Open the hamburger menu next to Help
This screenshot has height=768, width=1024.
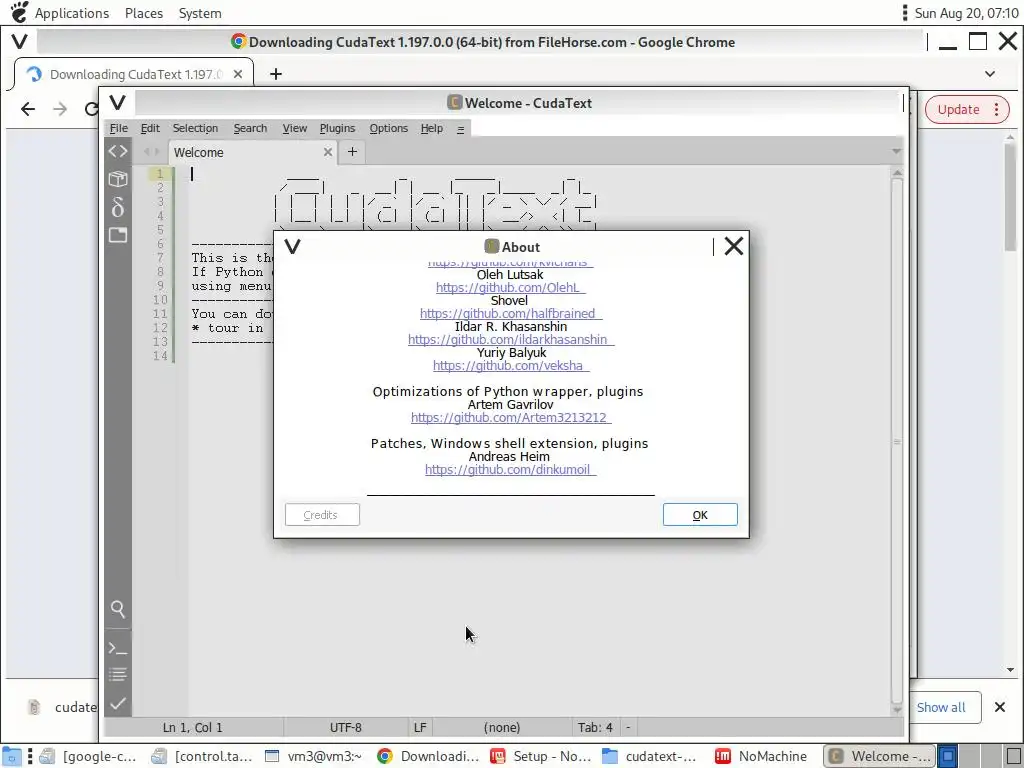(460, 129)
